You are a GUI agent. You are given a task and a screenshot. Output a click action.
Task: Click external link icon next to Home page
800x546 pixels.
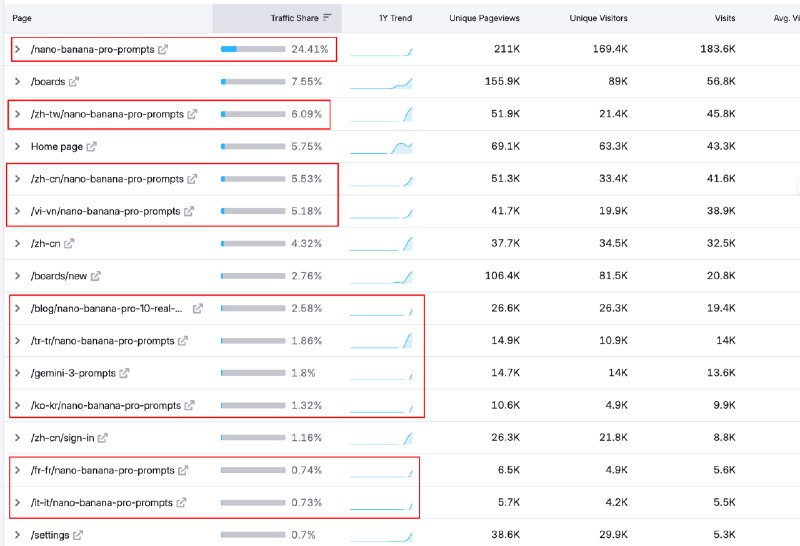[x=92, y=147]
